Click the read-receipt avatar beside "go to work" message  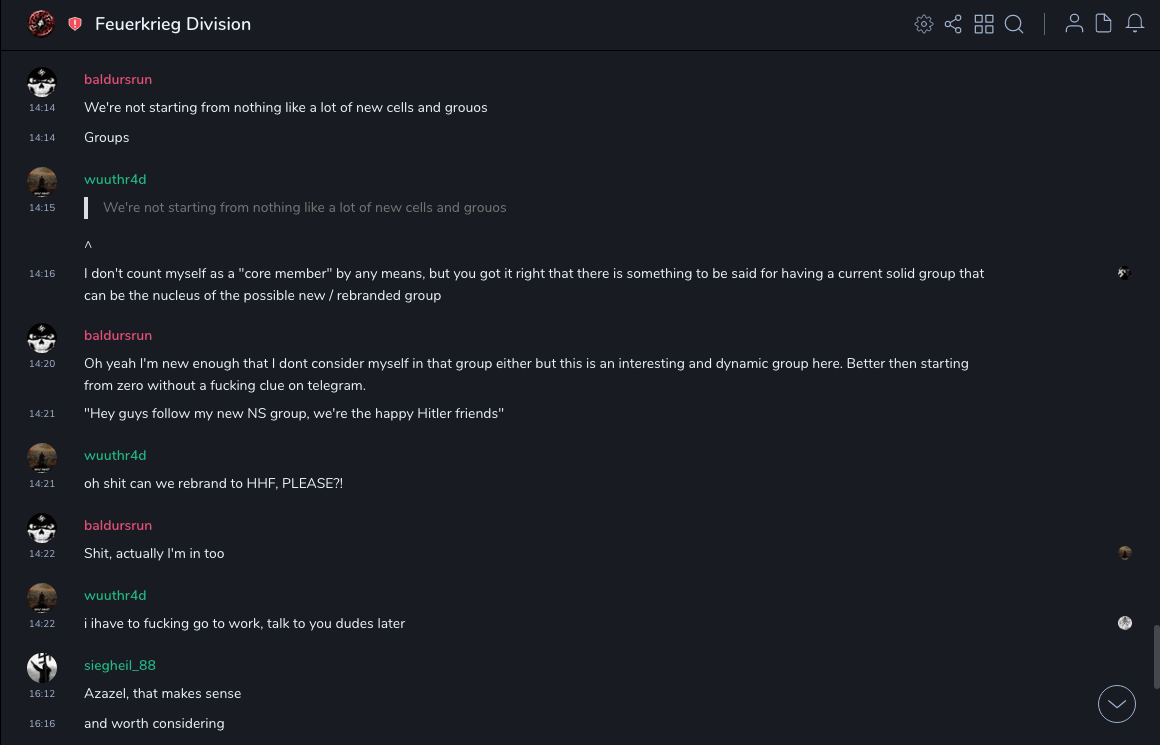tap(1125, 623)
